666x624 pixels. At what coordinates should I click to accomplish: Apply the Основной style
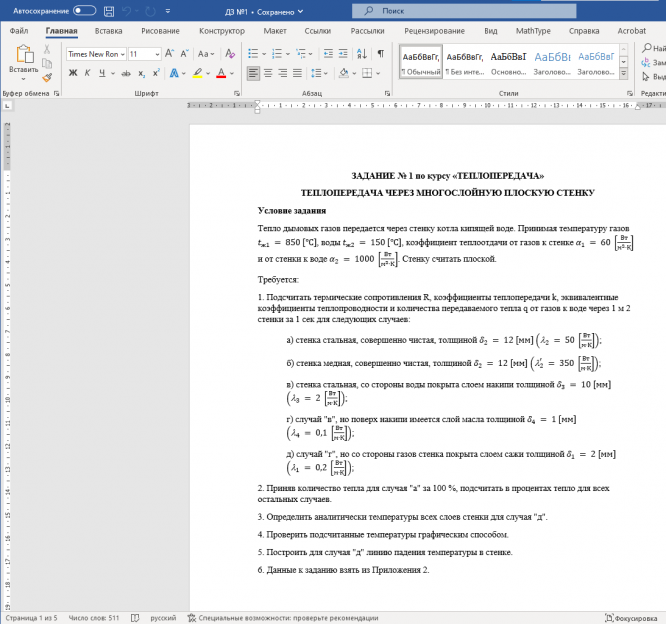pyautogui.click(x=508, y=62)
